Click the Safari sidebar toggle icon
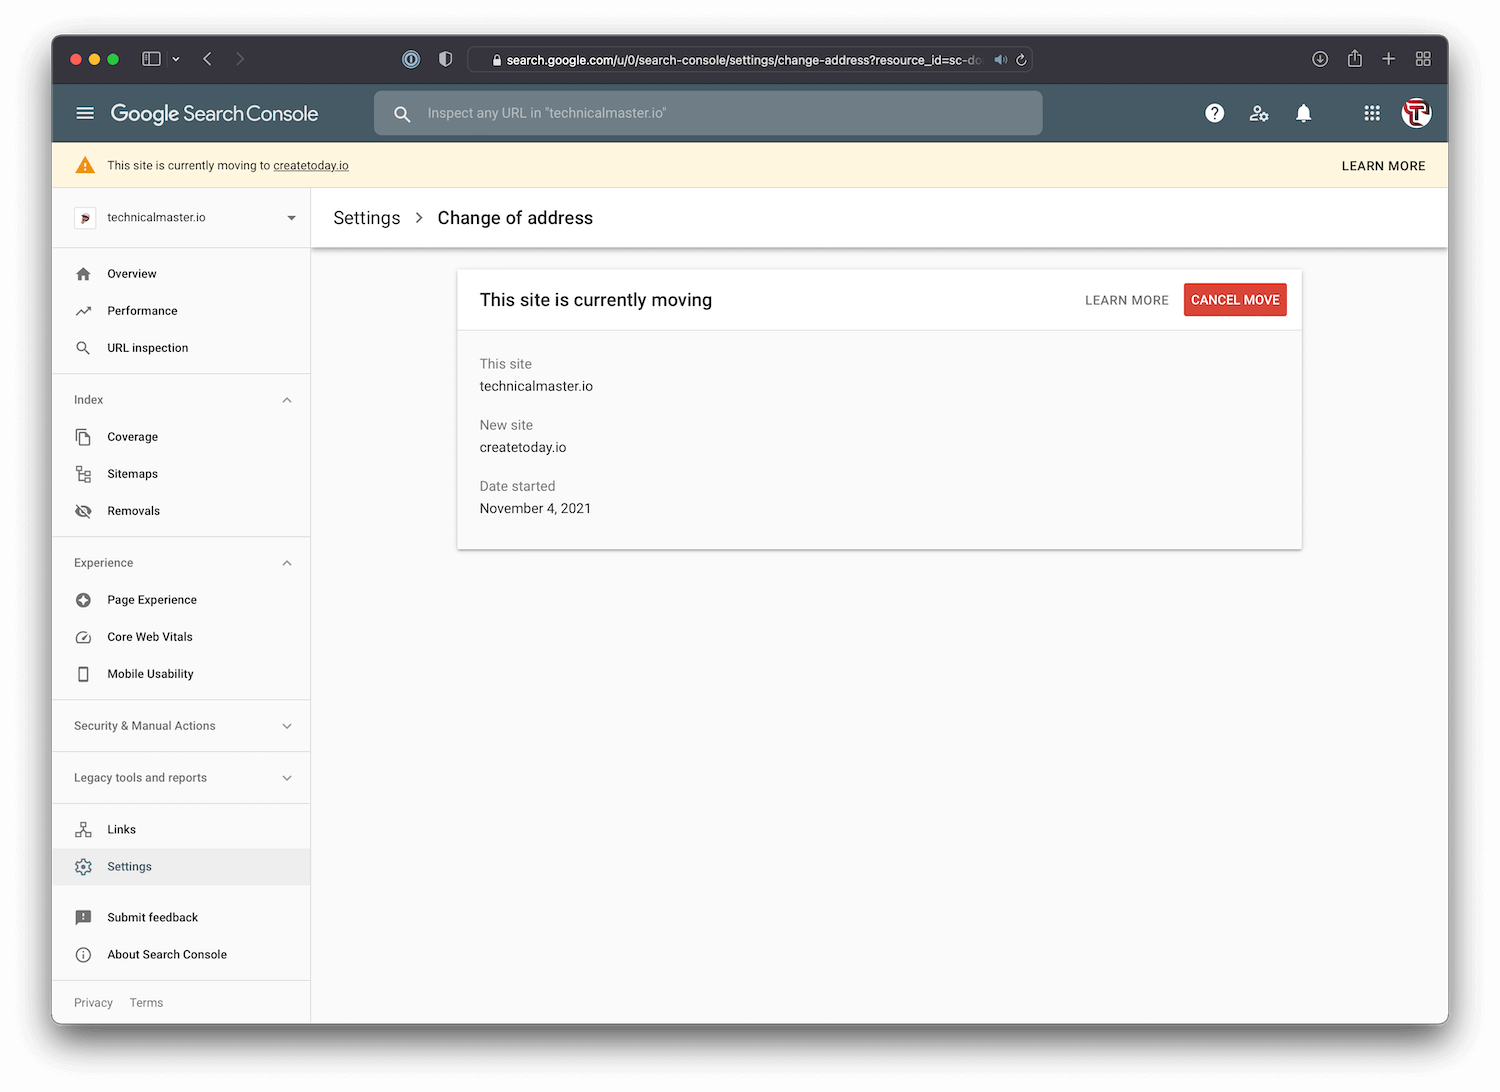Viewport: 1500px width, 1092px height. coord(151,59)
